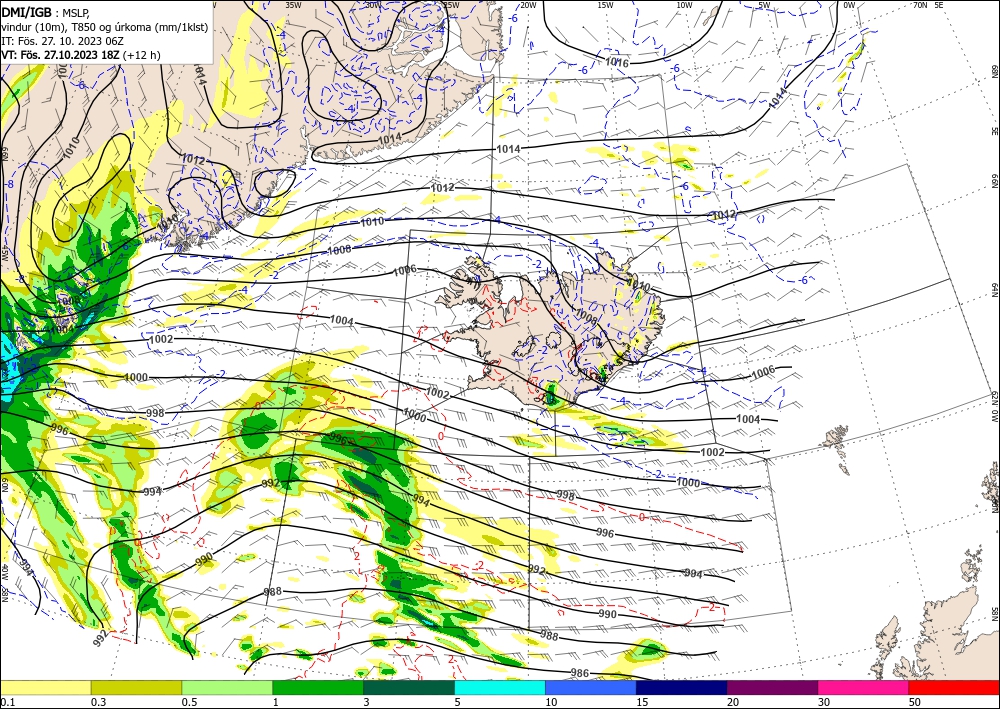Image resolution: width=1000 pixels, height=709 pixels.
Task: Click the medium green 1–3 legend swatch
Action: pyautogui.click(x=318, y=687)
